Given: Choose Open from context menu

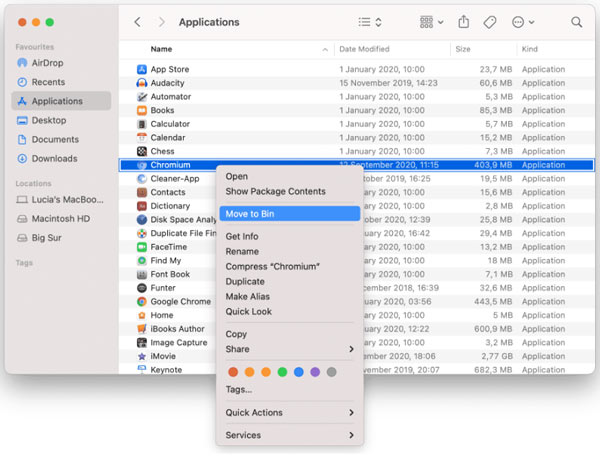Looking at the screenshot, I should coord(290,176).
